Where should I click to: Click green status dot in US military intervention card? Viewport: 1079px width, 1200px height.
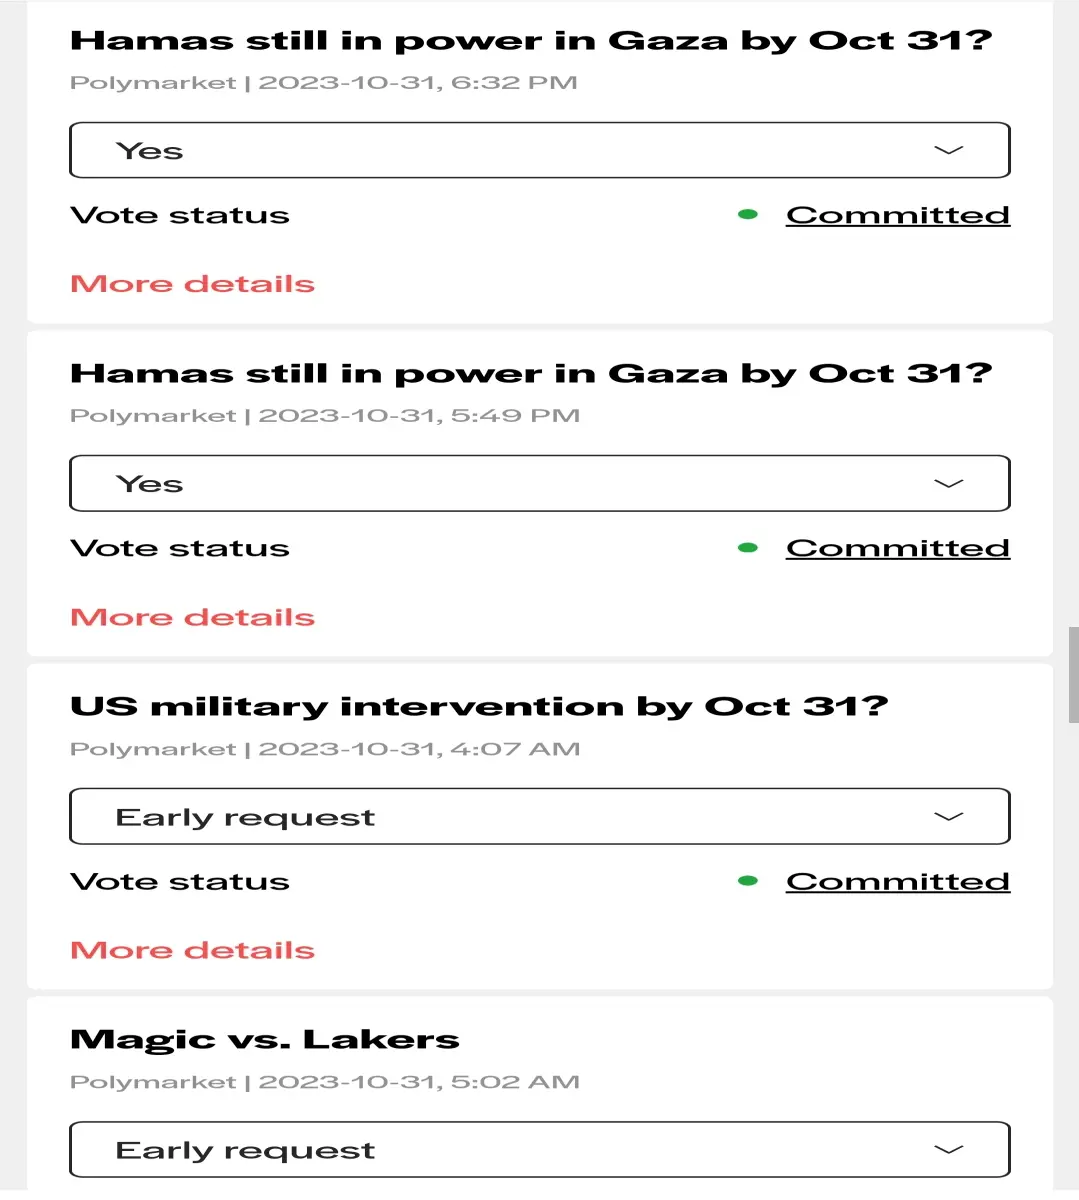[748, 880]
